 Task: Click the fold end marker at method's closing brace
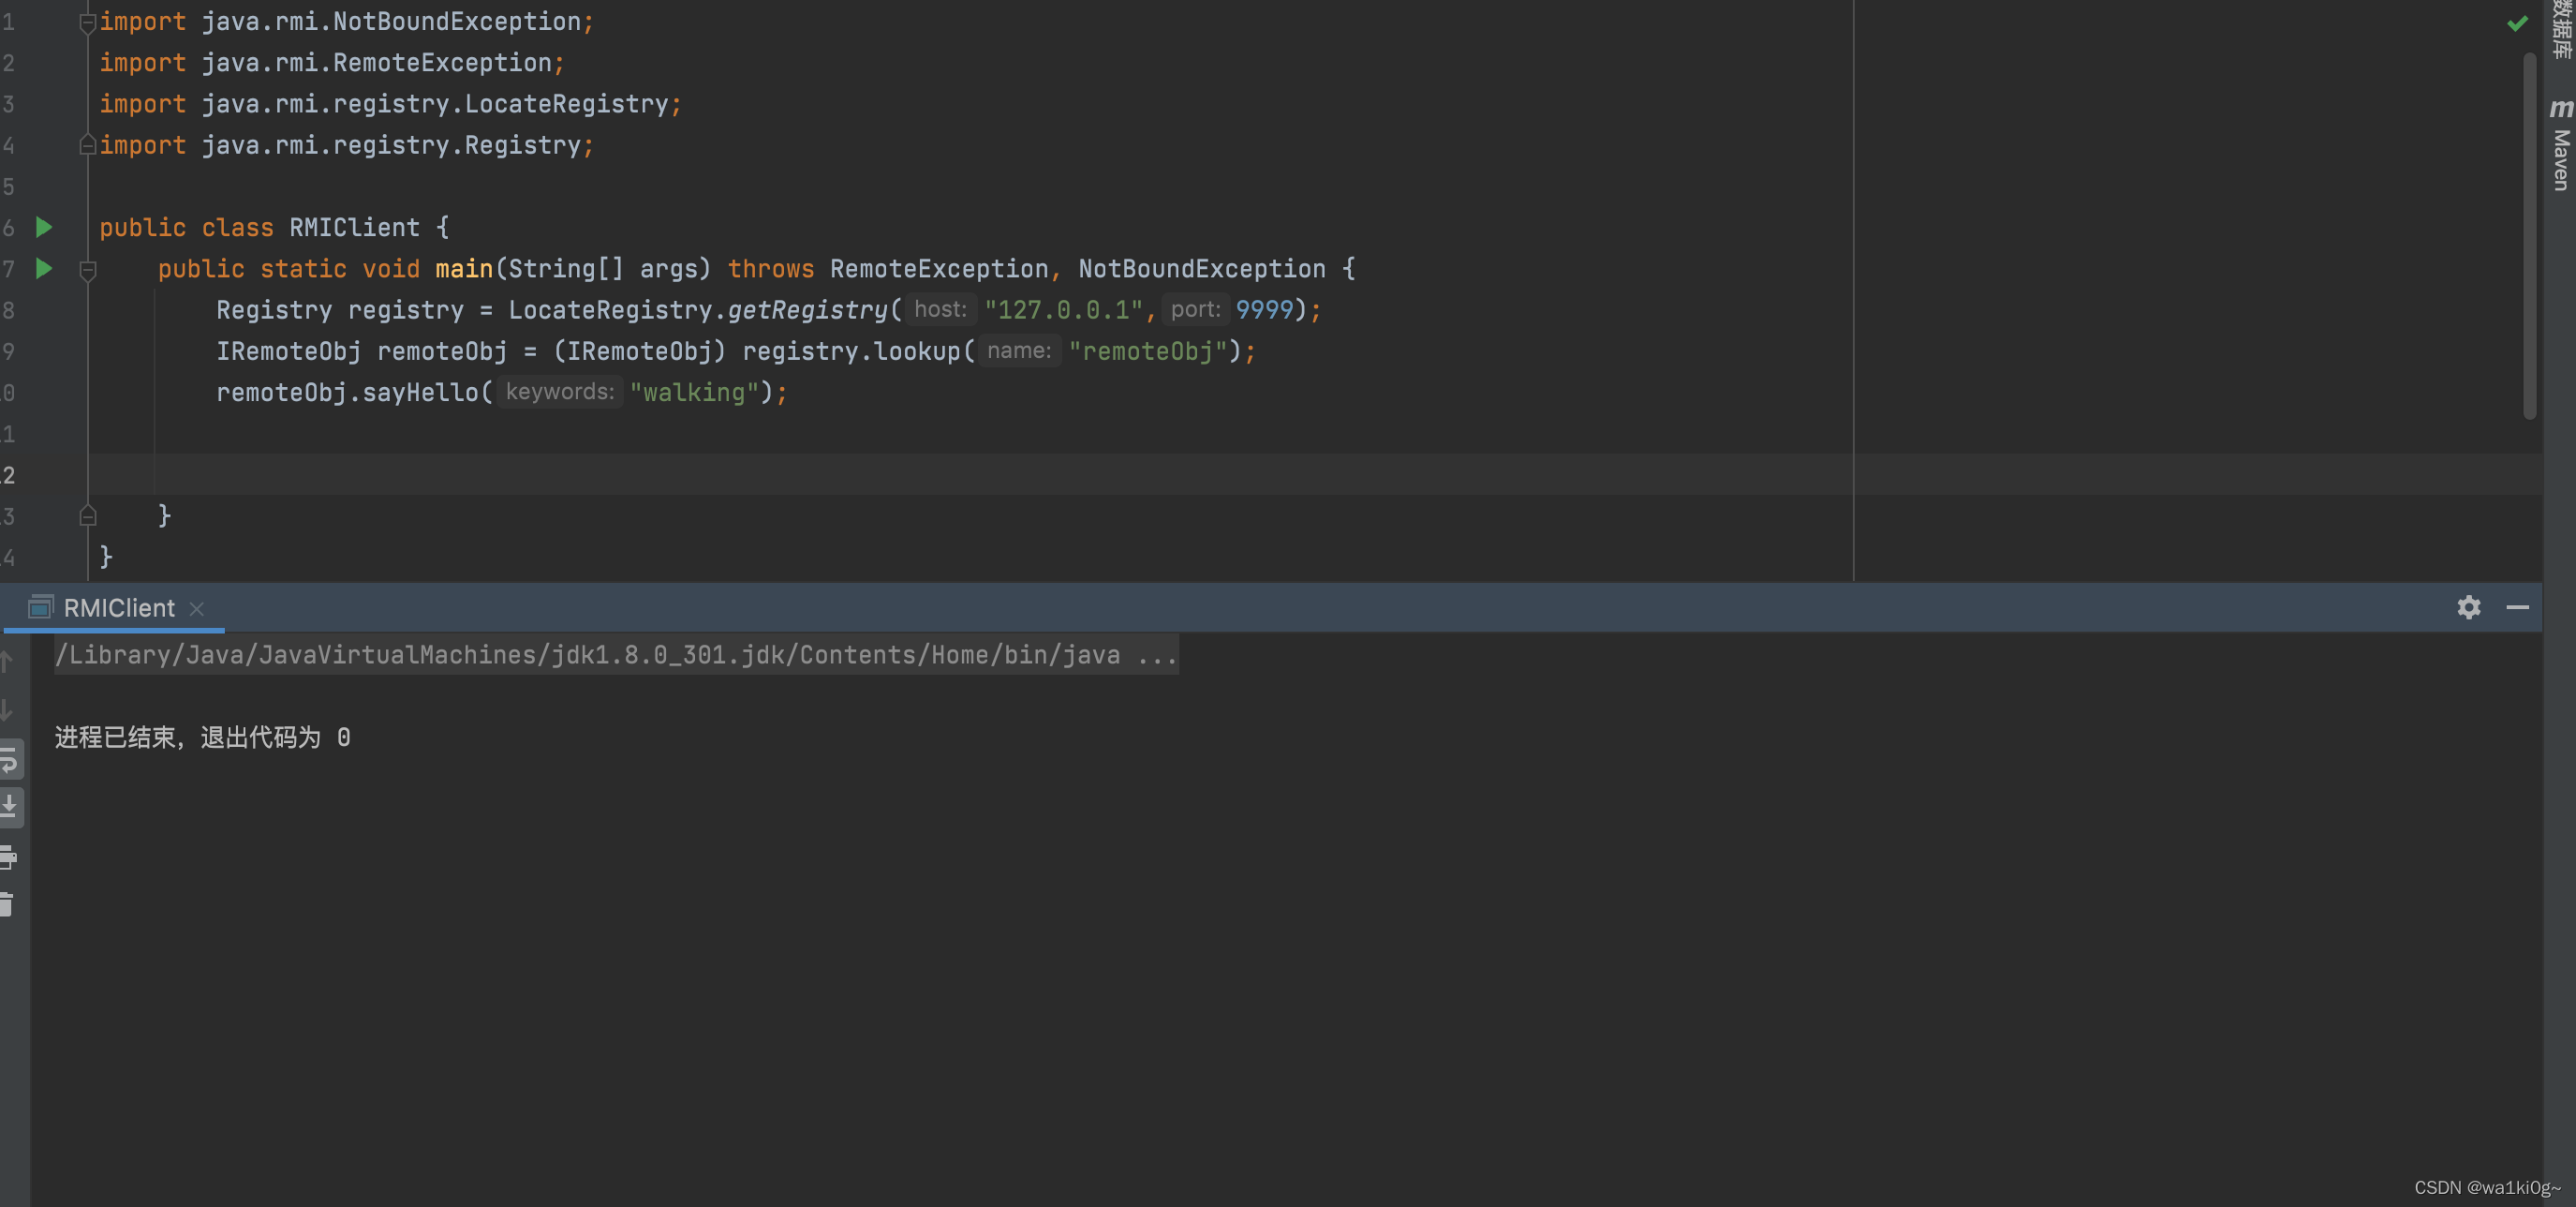87,516
